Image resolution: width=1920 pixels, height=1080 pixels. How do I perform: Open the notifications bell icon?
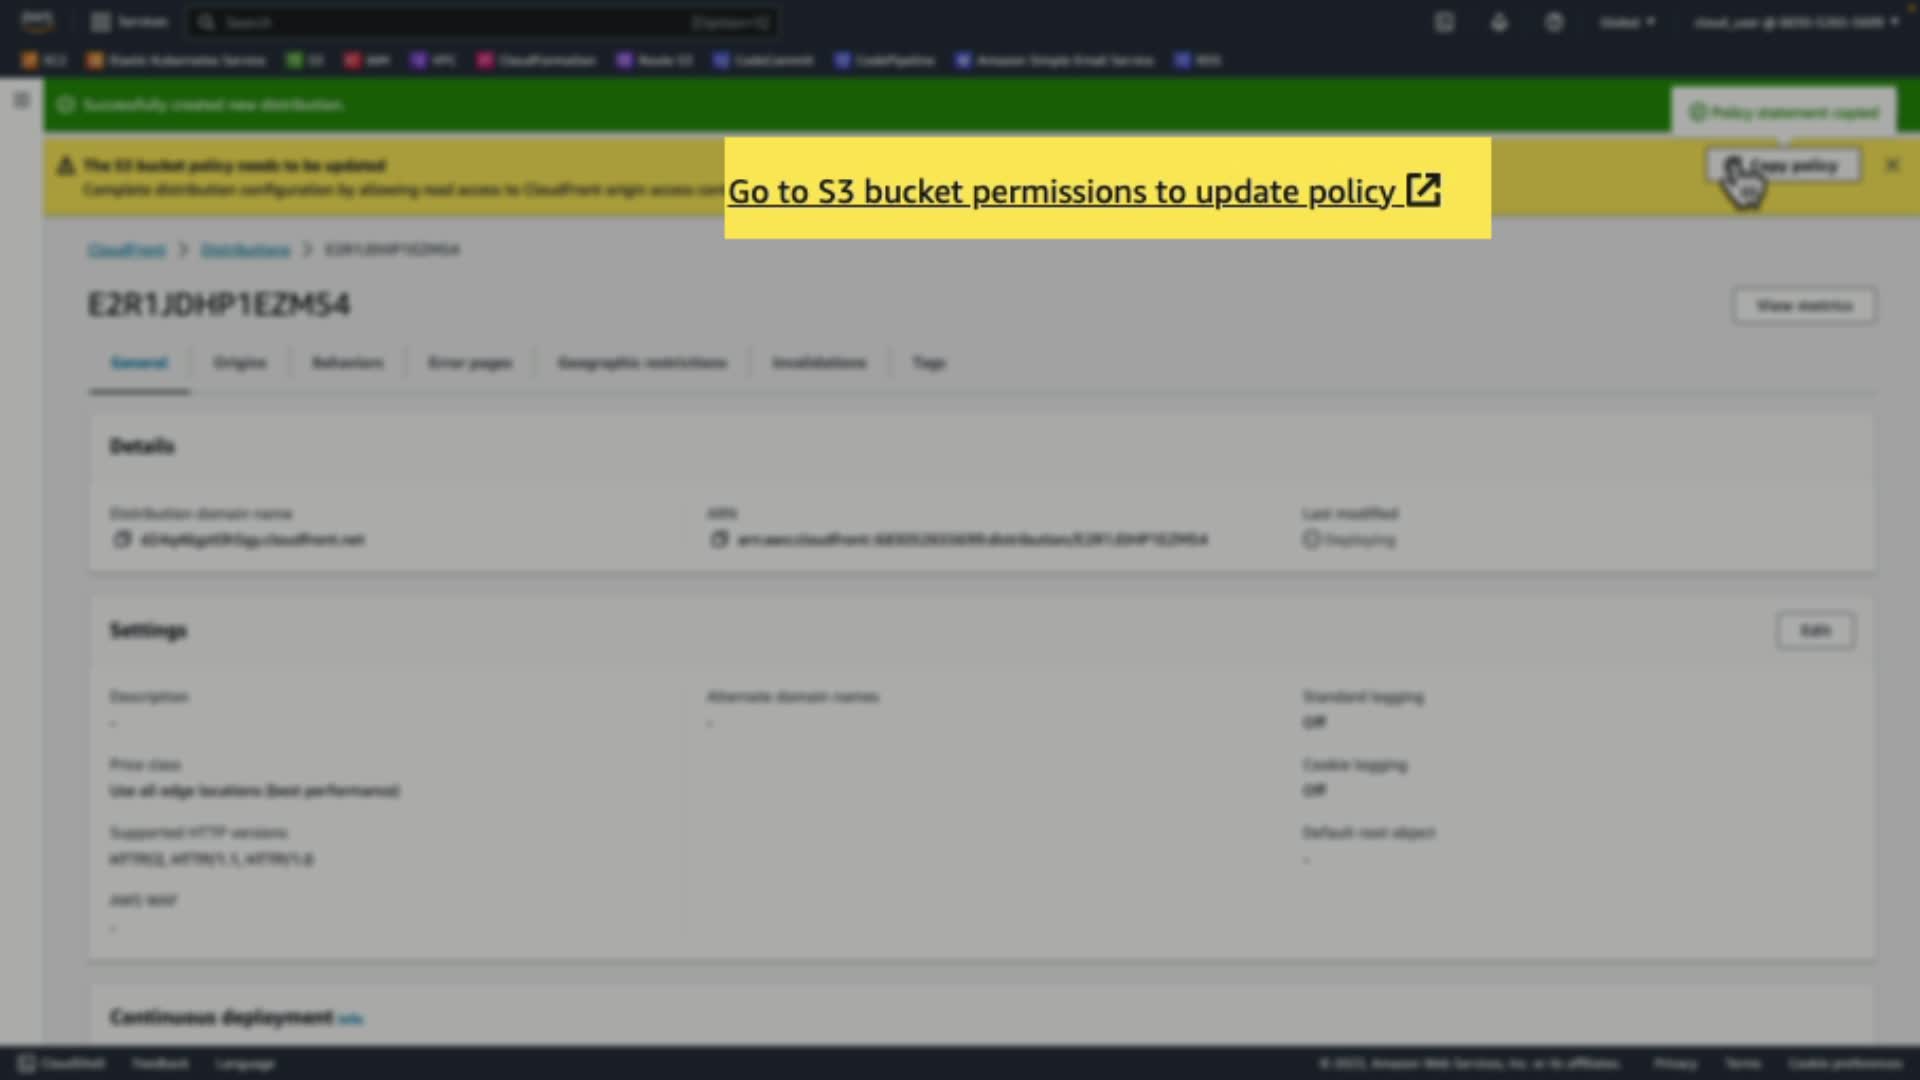(x=1499, y=22)
